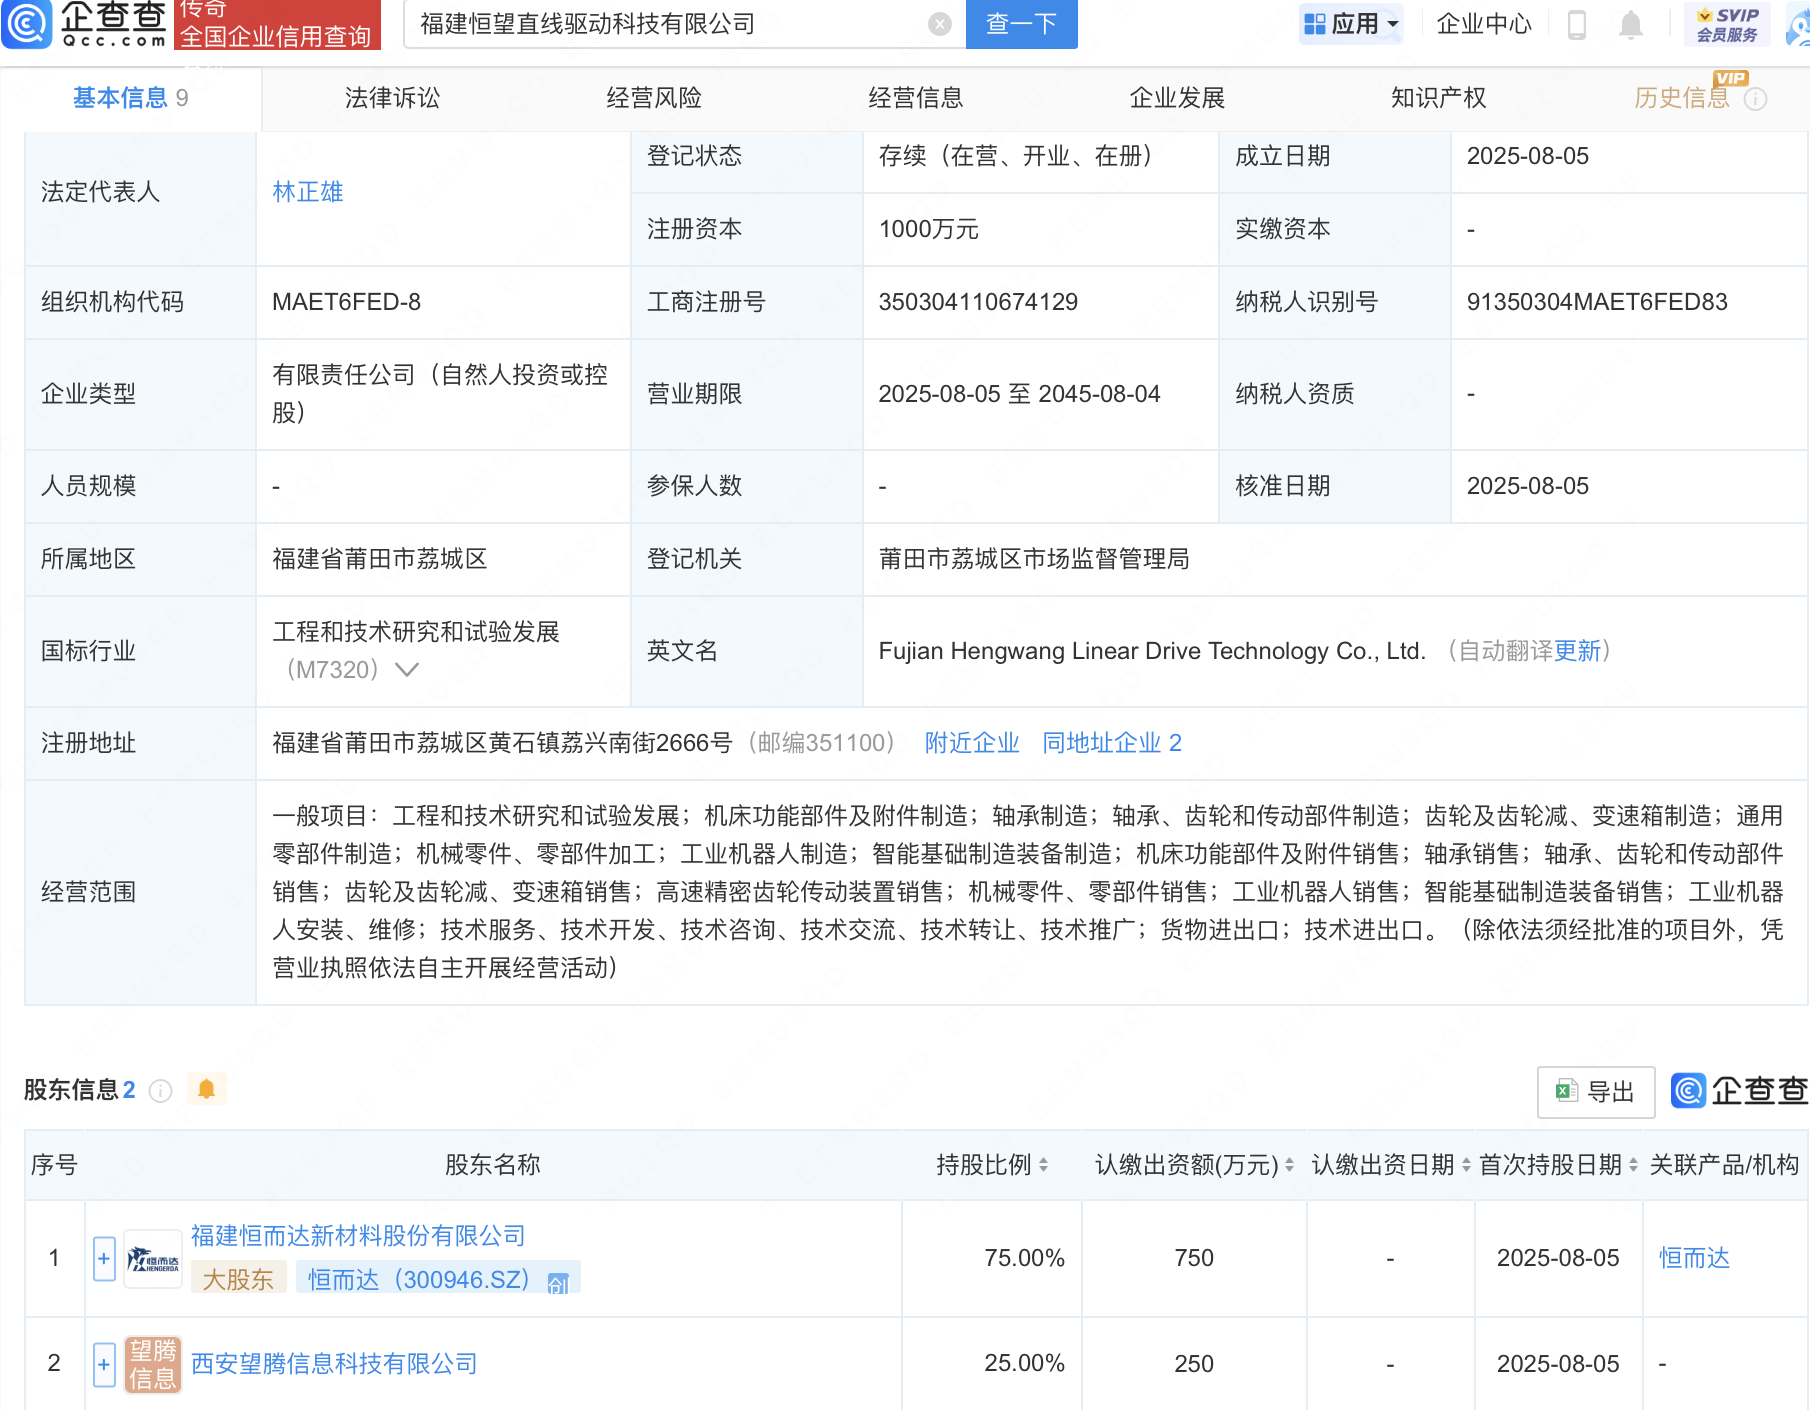The image size is (1810, 1410).
Task: Open the notification bell in header
Action: tap(1631, 24)
